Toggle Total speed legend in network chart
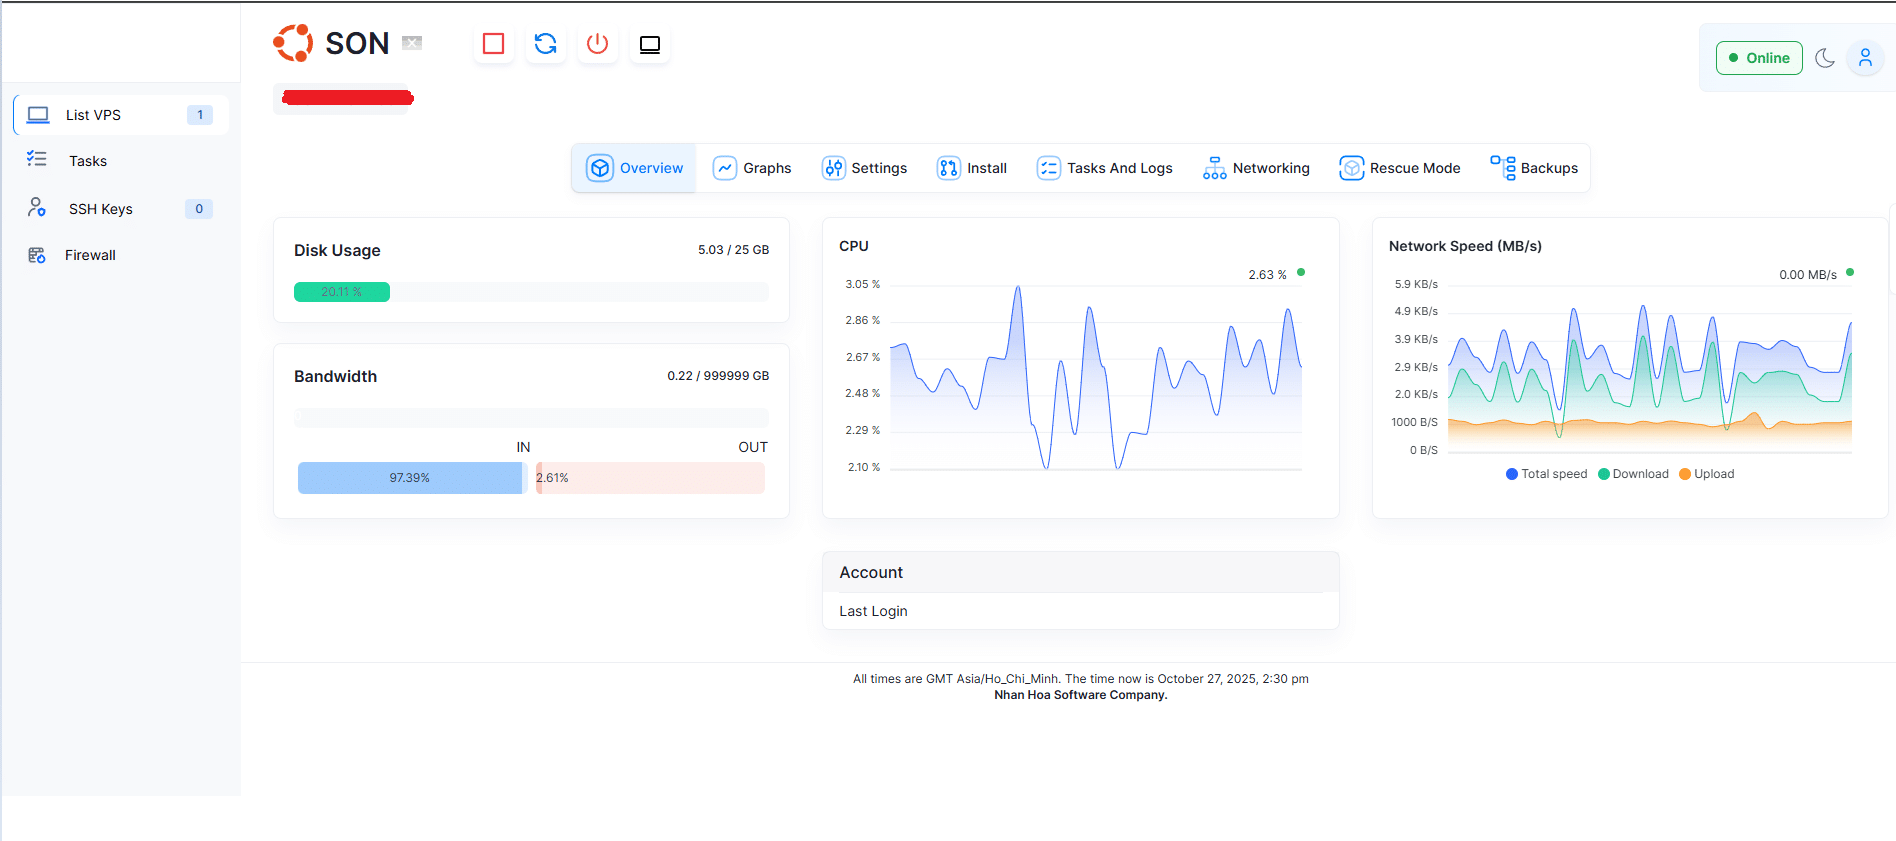The height and width of the screenshot is (841, 1896). point(1546,474)
